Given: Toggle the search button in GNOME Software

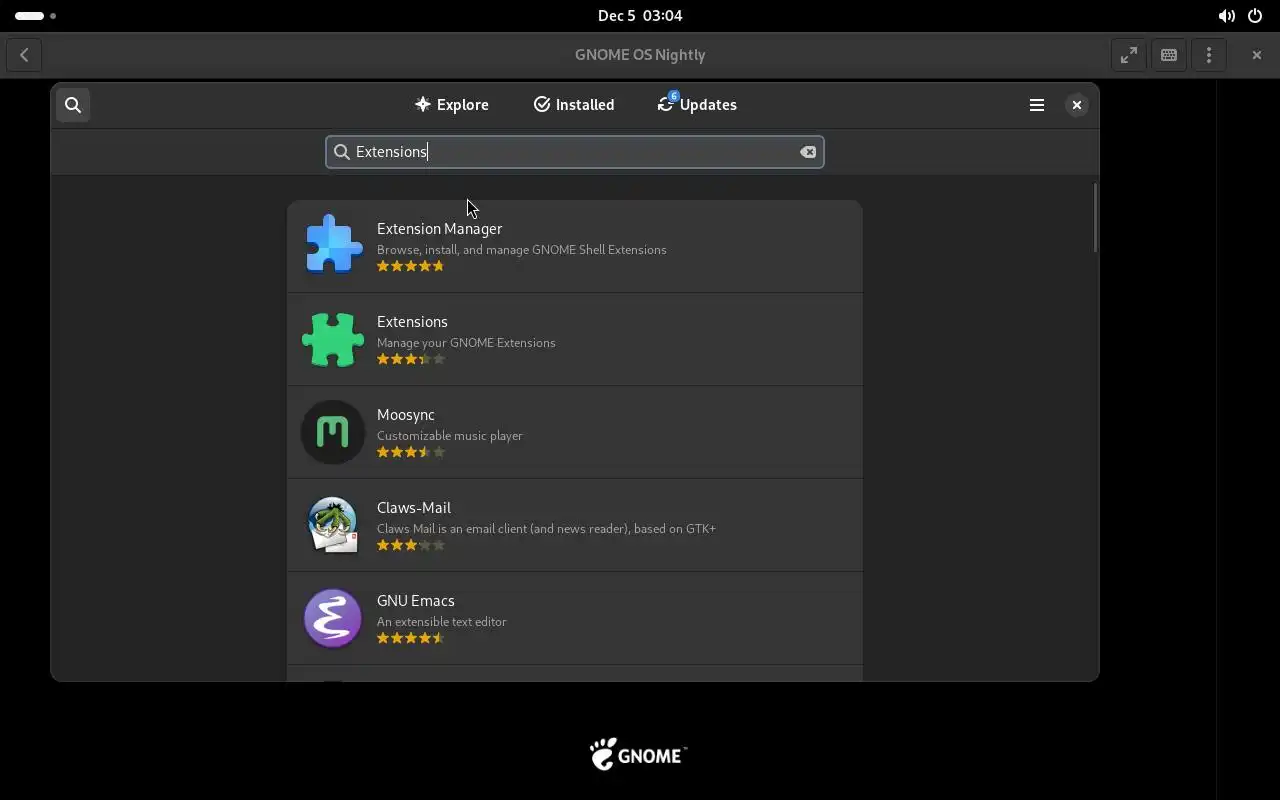Looking at the screenshot, I should click(x=73, y=105).
